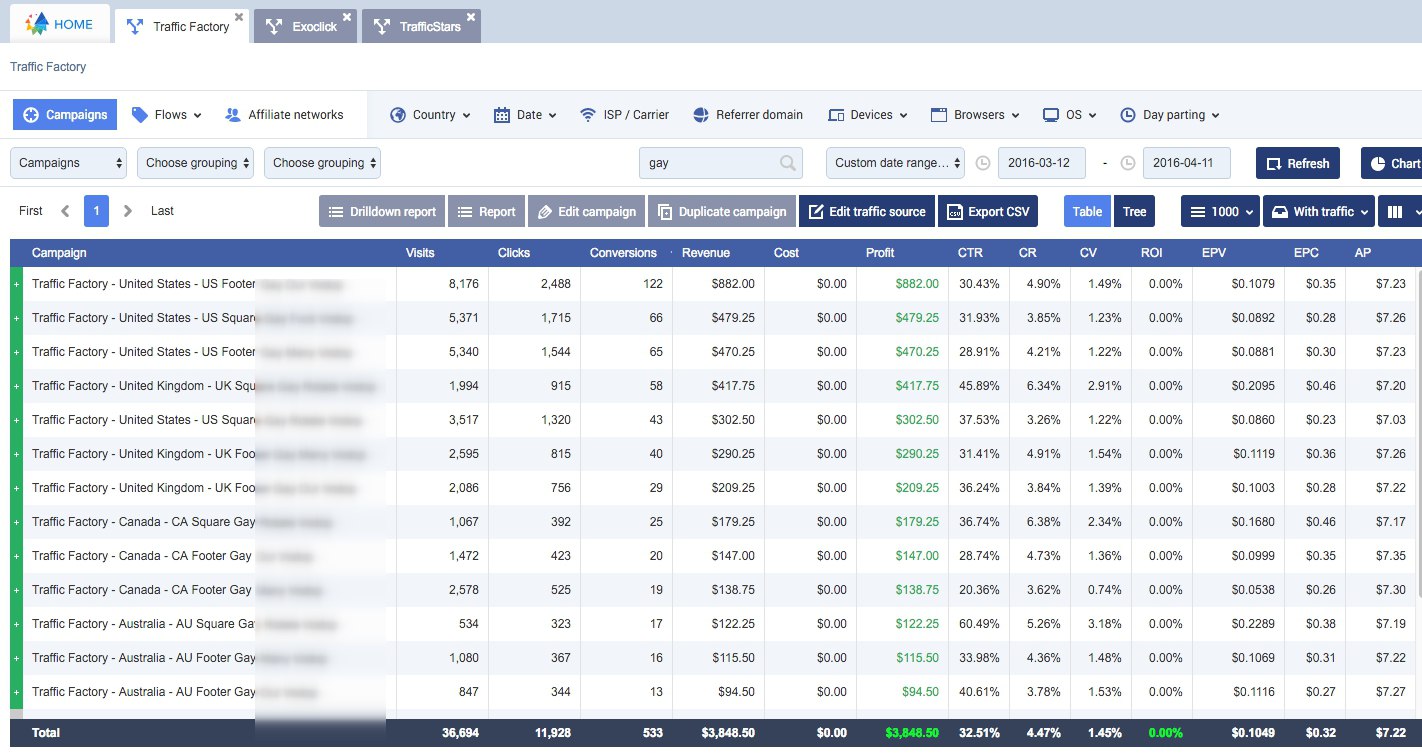Sort by the Visits column header
This screenshot has height=755, width=1422.
coord(420,253)
